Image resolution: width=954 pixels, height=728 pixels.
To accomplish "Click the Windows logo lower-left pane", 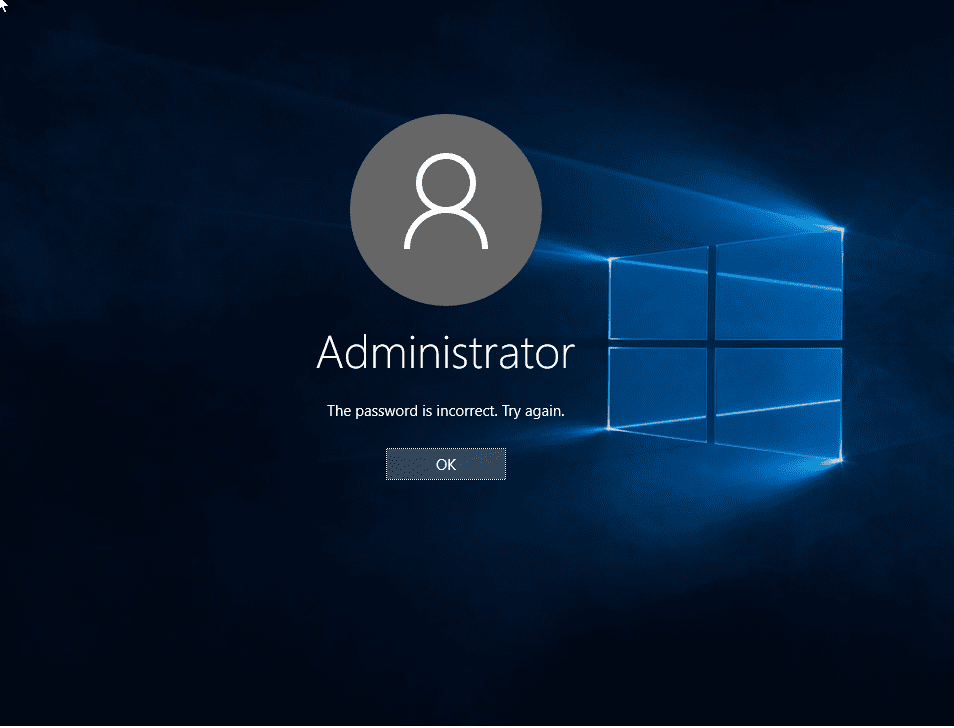I will 658,388.
